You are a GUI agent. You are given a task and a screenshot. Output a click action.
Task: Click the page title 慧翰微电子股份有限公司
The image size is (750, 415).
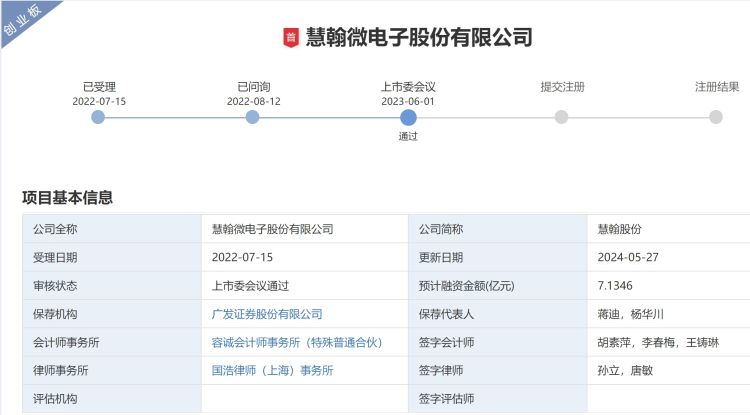[x=419, y=37]
